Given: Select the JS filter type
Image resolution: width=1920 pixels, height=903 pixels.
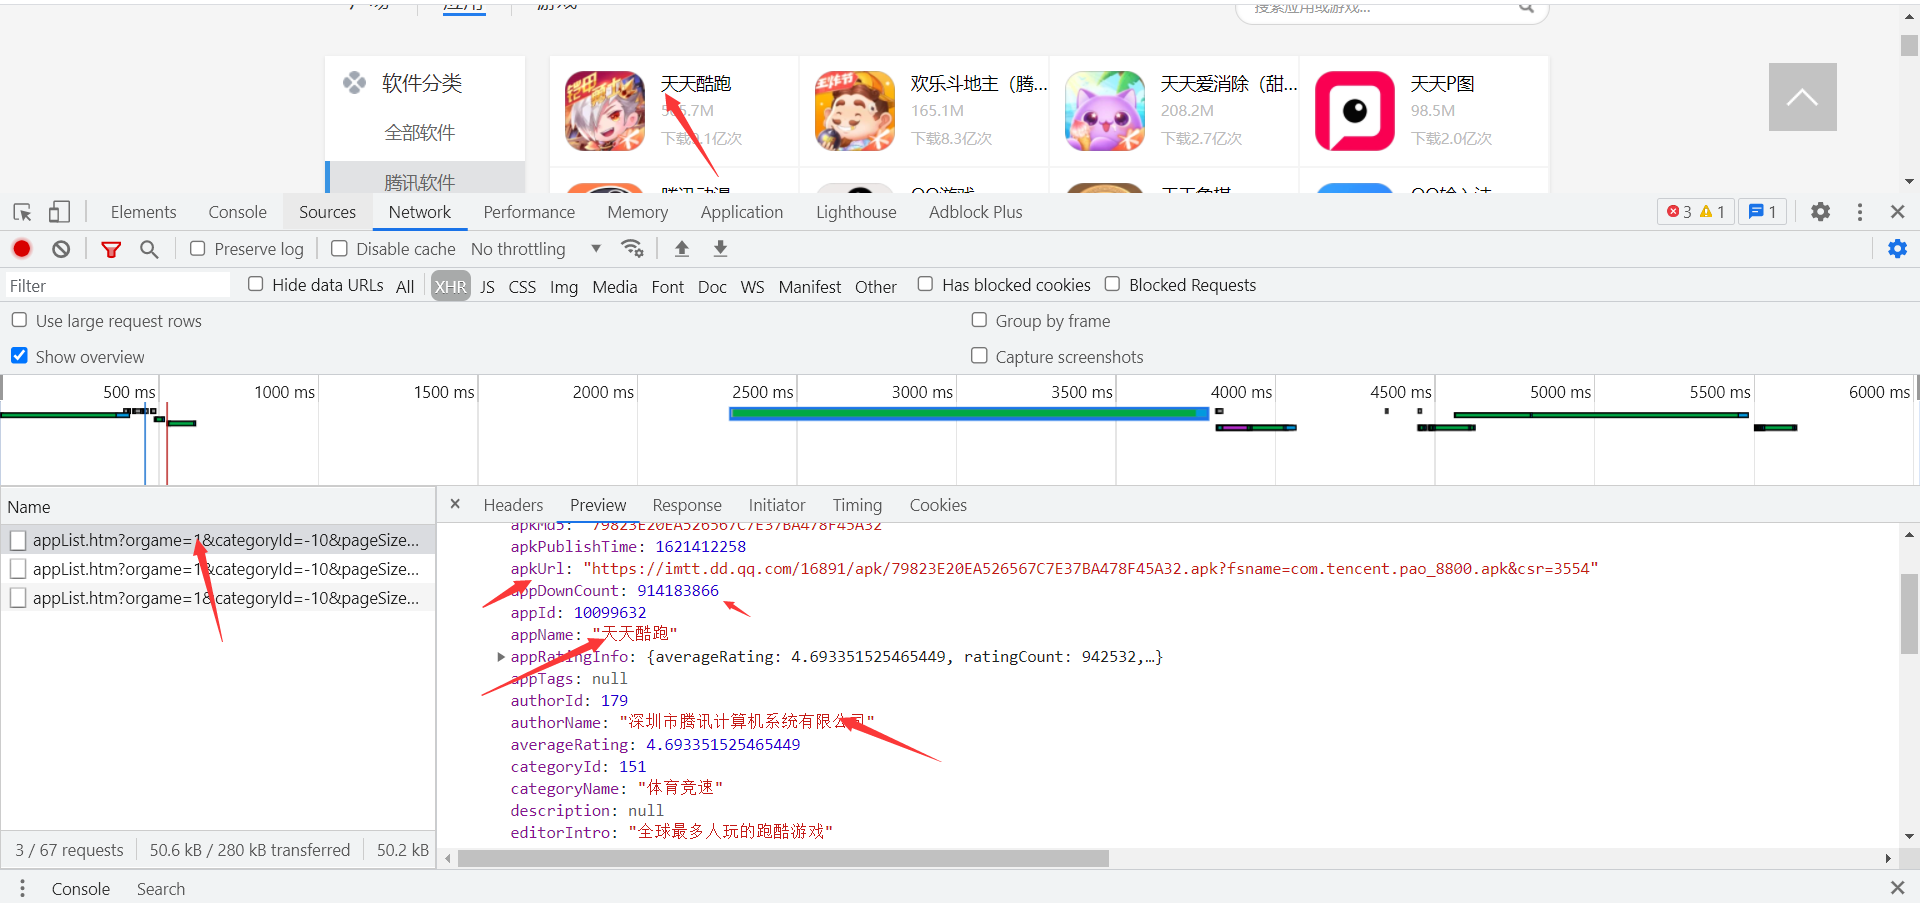Looking at the screenshot, I should pyautogui.click(x=487, y=287).
